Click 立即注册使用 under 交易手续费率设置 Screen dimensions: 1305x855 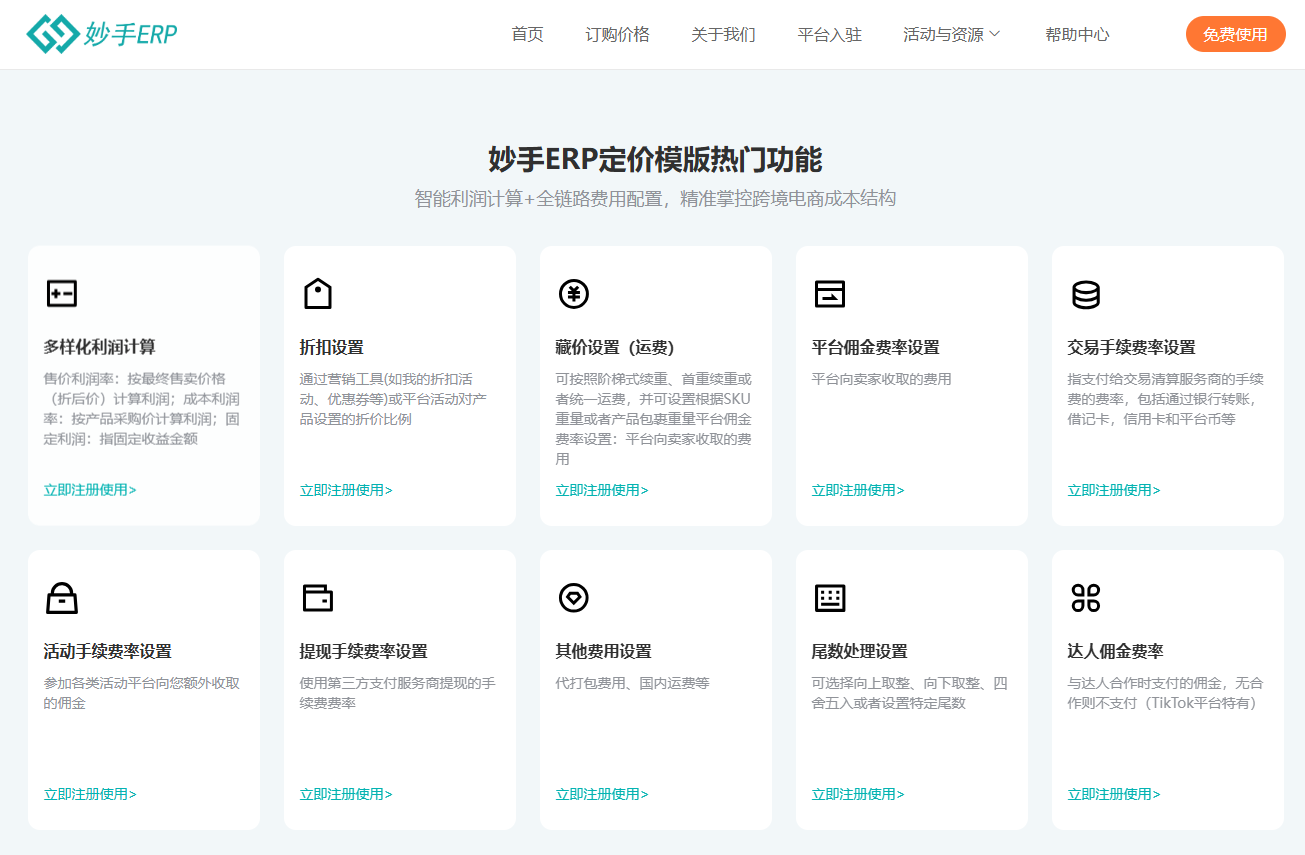point(1114,490)
